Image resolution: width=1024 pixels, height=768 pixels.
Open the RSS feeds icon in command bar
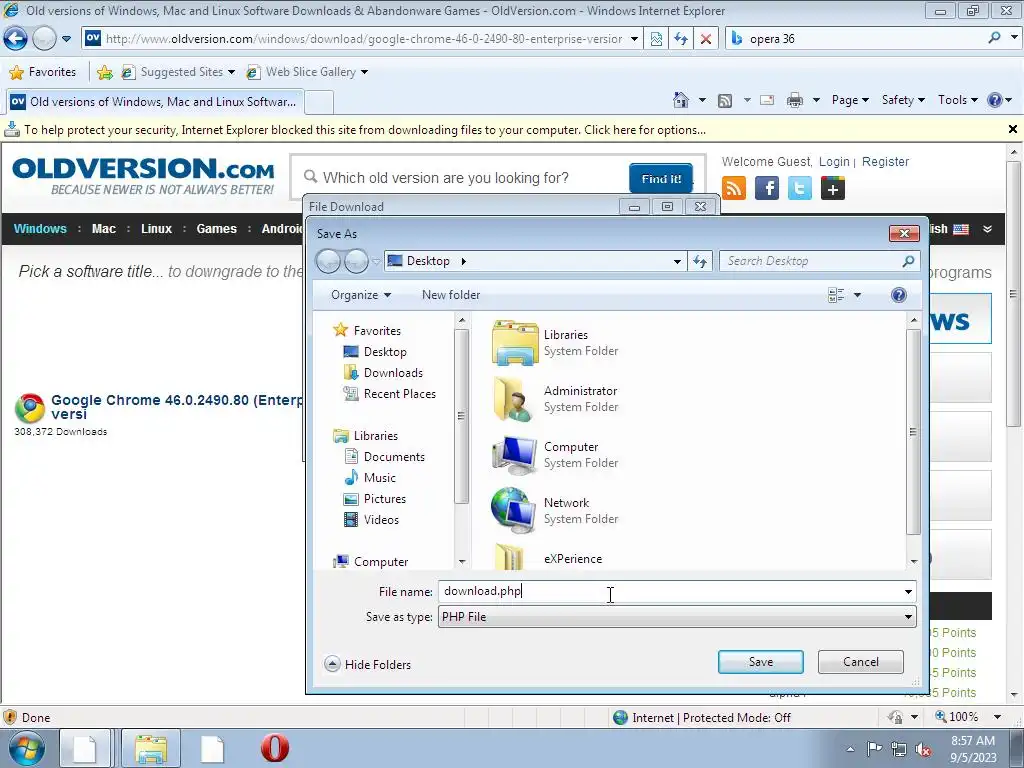tap(725, 100)
